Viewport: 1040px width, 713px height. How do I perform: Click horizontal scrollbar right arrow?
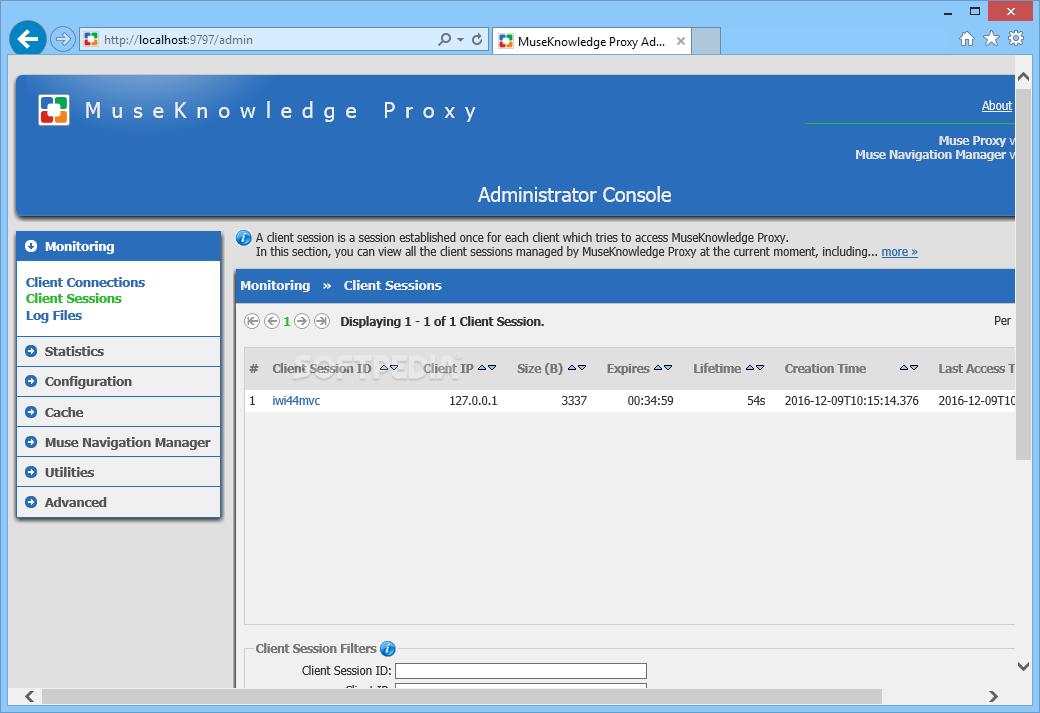993,696
